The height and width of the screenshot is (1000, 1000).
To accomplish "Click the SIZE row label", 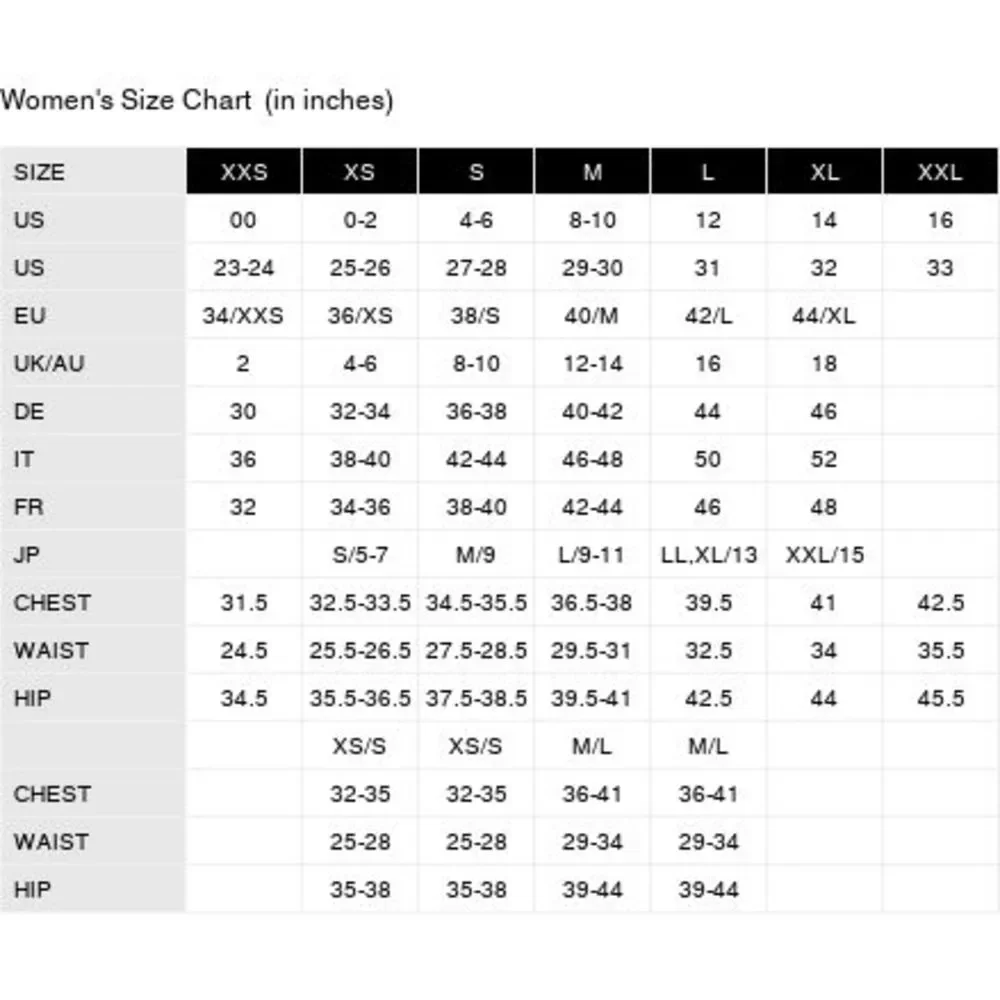I will click(x=39, y=172).
